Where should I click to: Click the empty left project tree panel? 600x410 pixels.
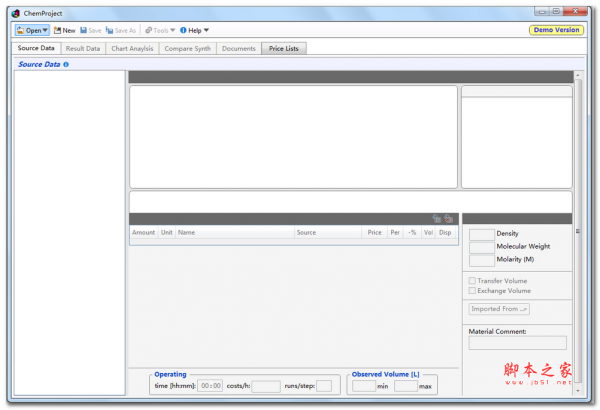70,232
